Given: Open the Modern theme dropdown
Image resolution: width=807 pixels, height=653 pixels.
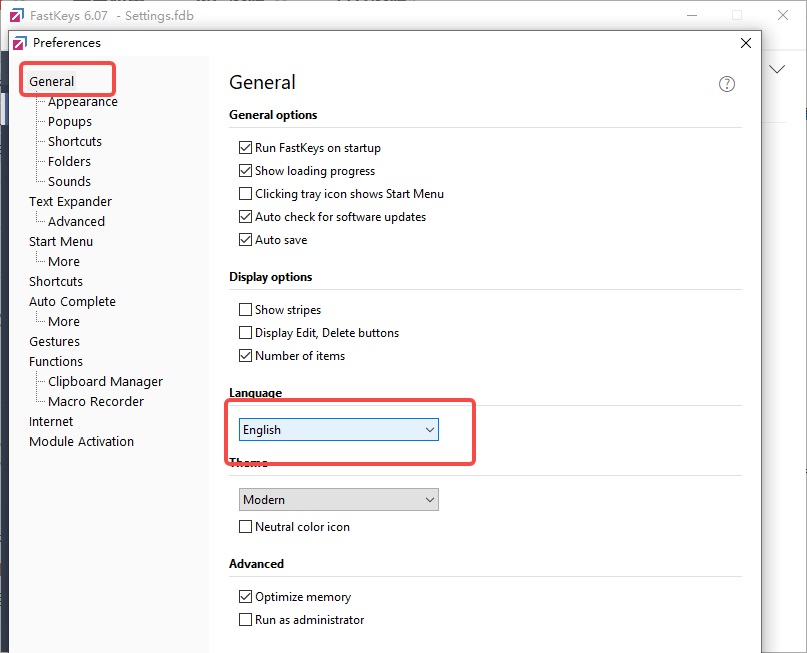Looking at the screenshot, I should 339,500.
